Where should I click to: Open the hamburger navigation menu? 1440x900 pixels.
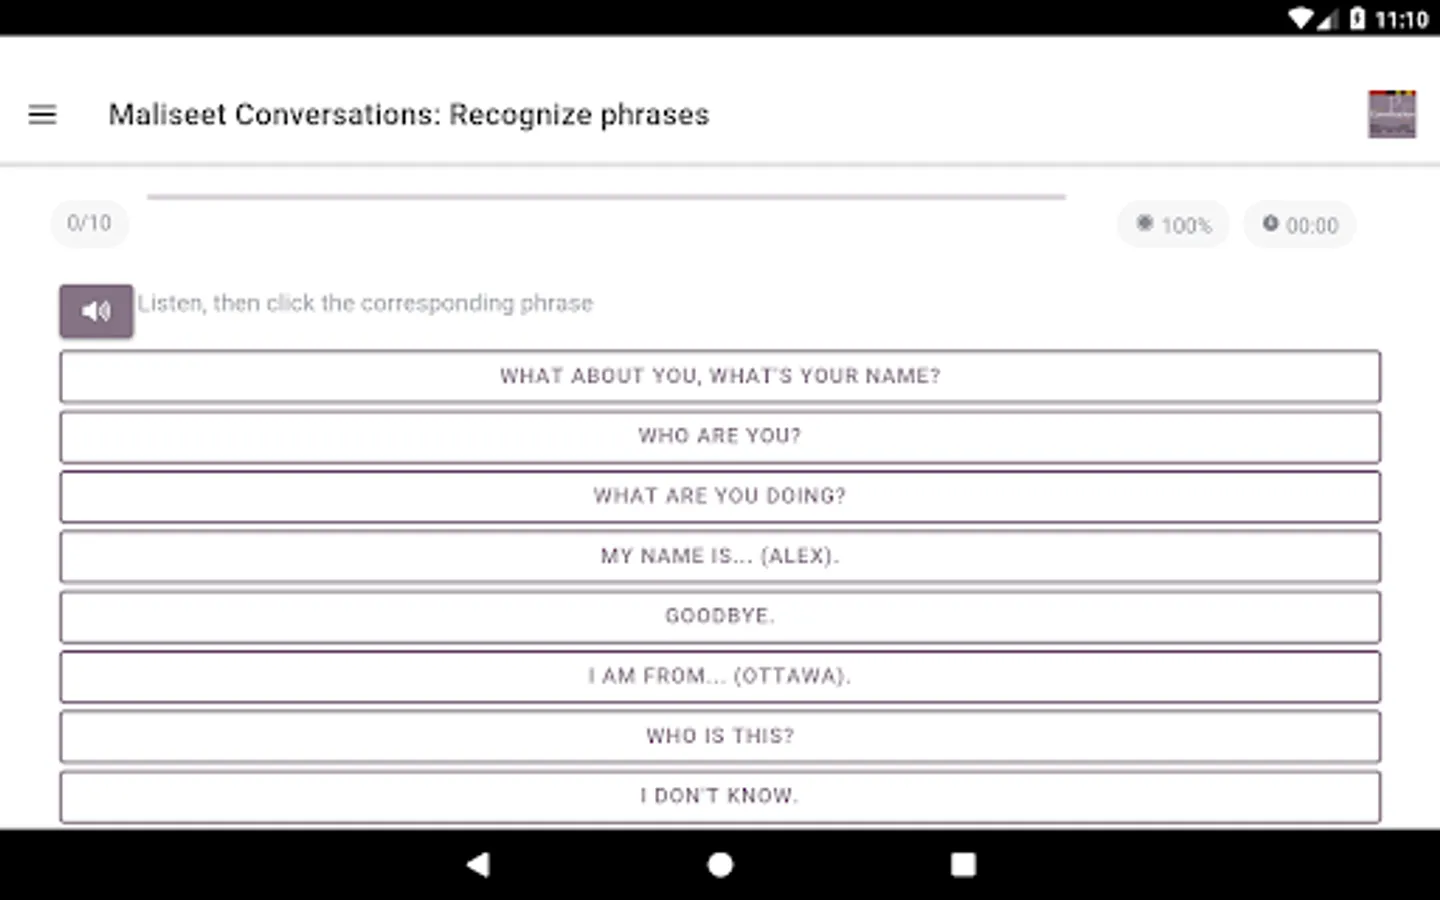click(42, 115)
